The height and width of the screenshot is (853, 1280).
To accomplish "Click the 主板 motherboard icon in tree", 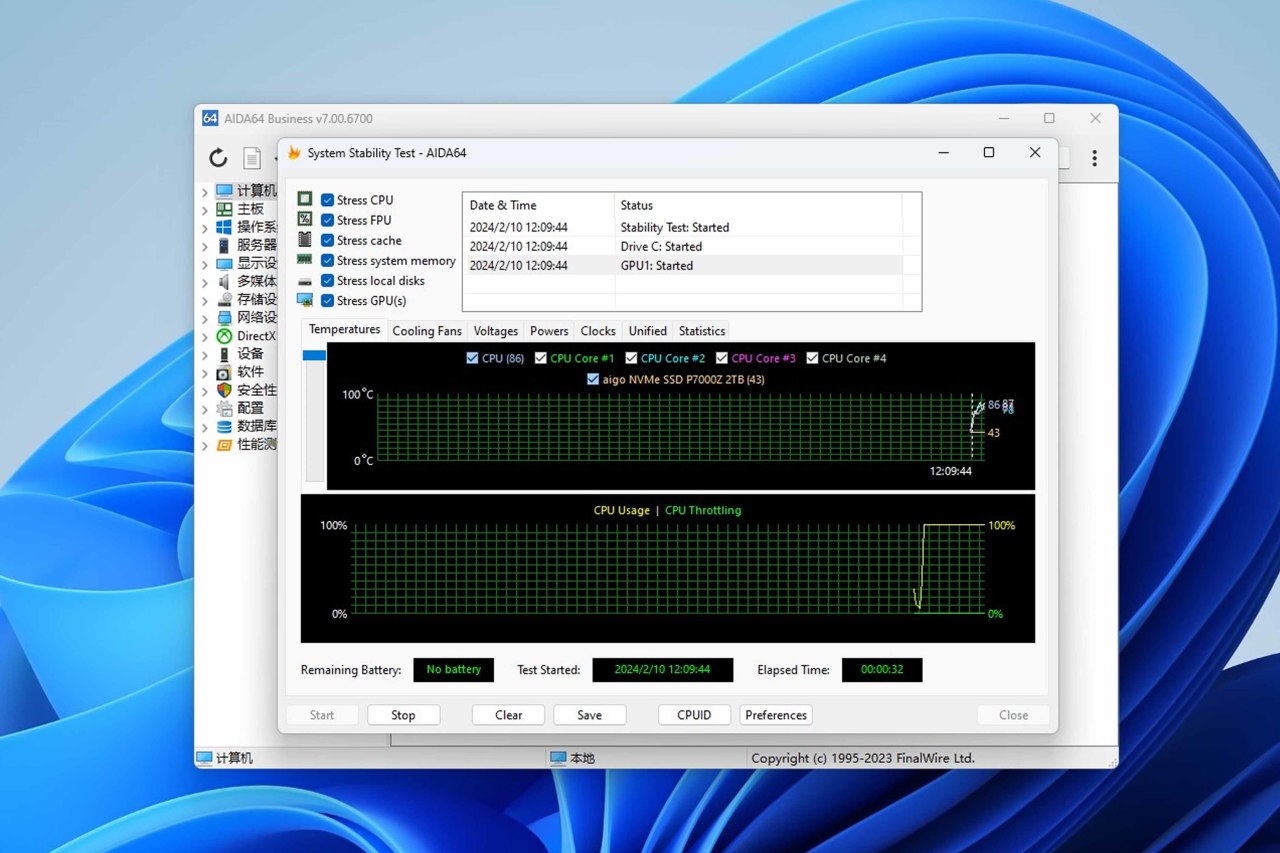I will (x=224, y=209).
